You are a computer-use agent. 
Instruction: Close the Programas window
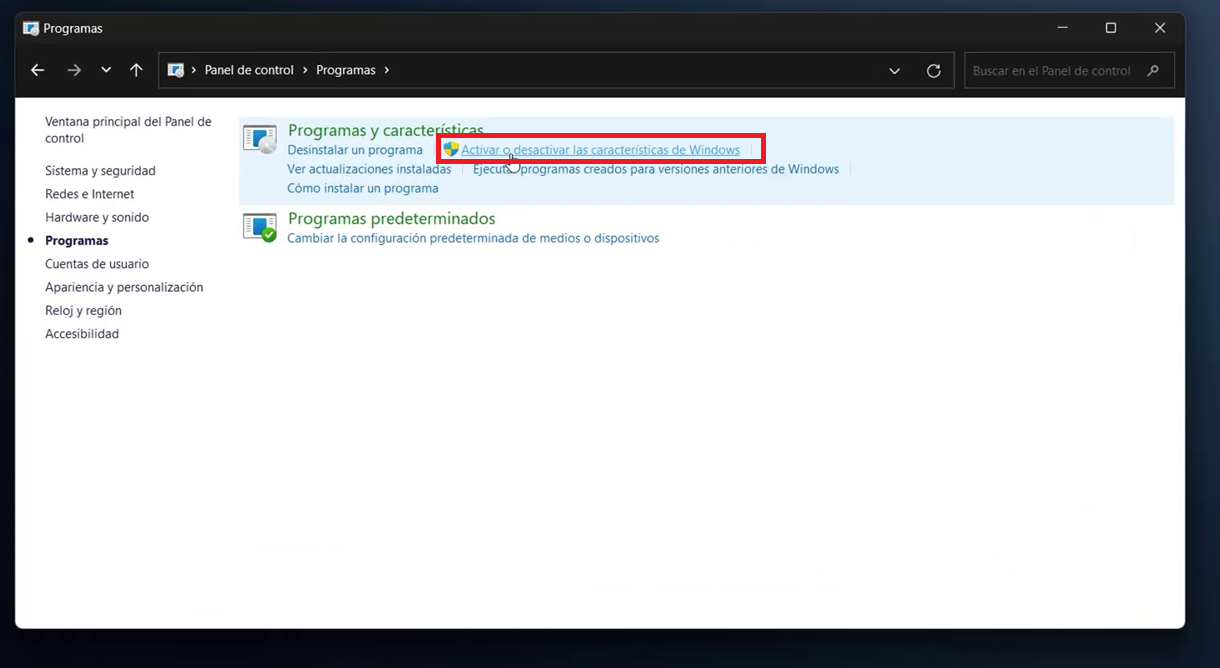tap(1160, 28)
